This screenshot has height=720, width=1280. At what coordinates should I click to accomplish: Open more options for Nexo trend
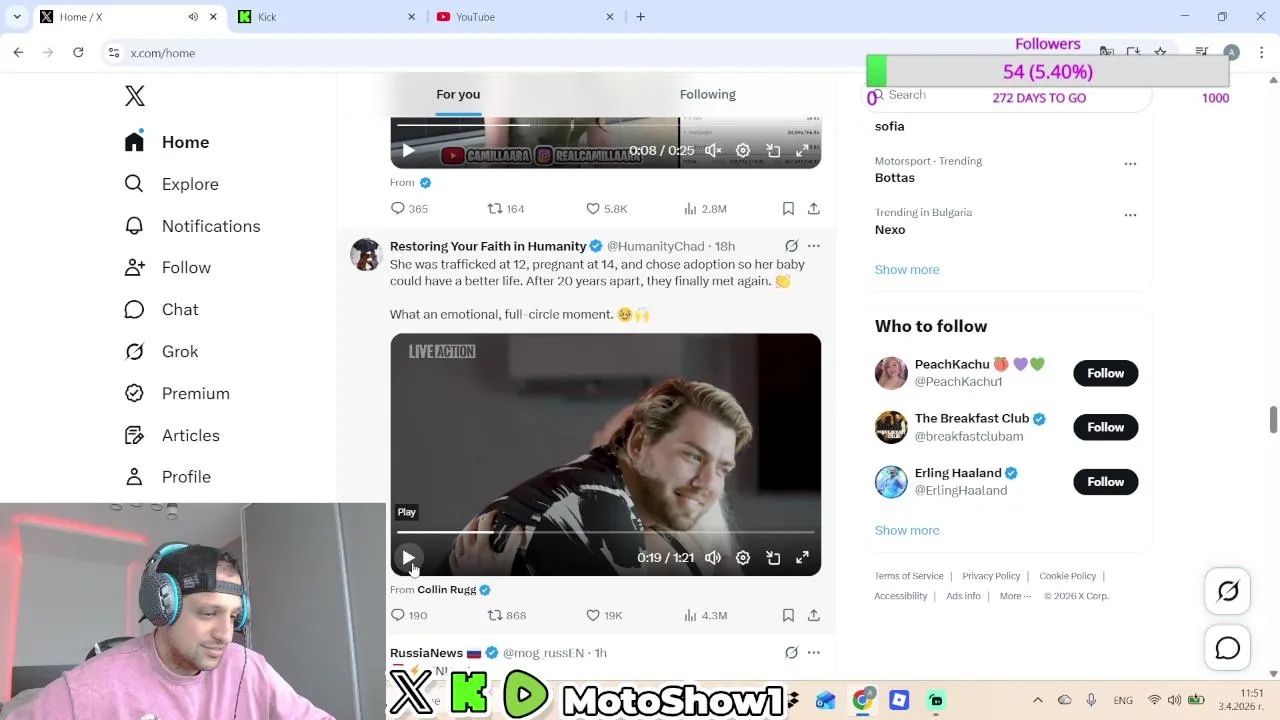coord(1130,215)
